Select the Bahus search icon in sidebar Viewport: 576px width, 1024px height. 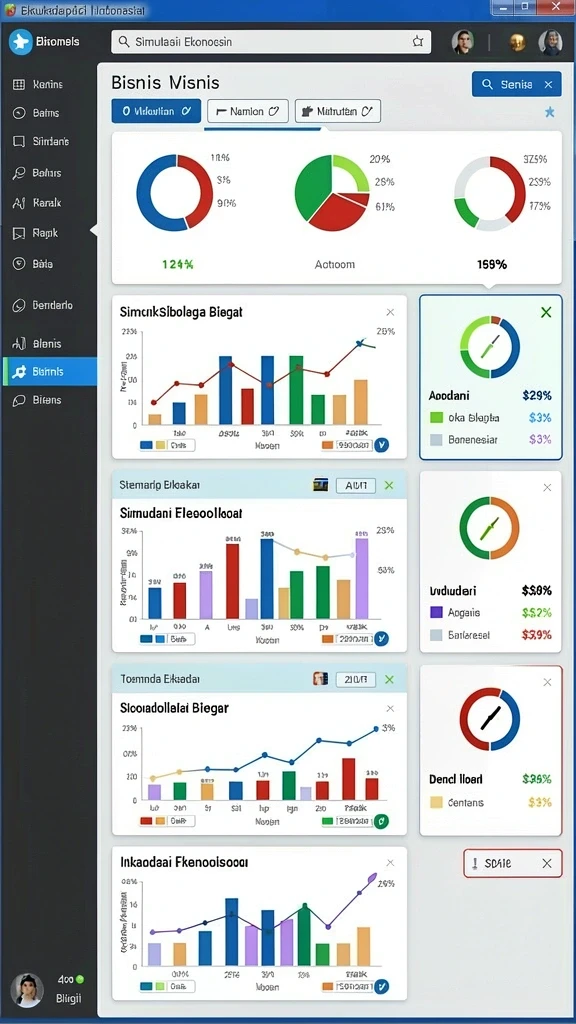[19, 173]
